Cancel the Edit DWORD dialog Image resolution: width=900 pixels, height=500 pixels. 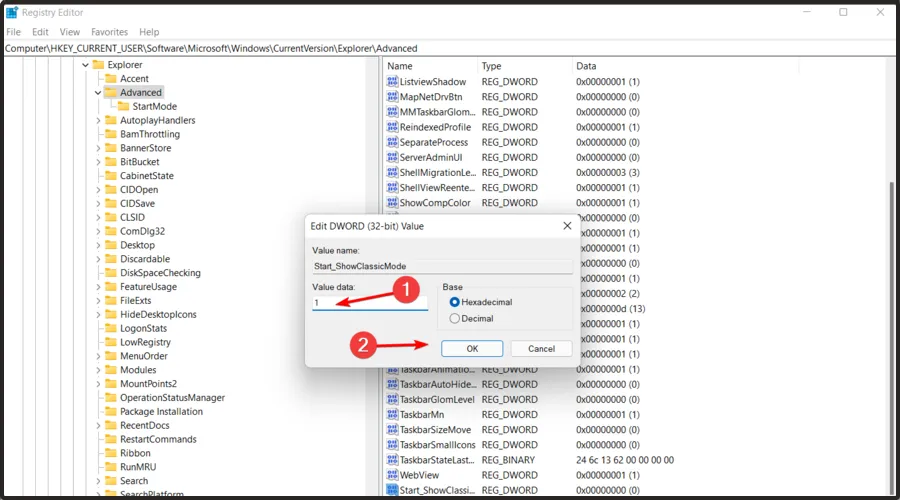(541, 348)
